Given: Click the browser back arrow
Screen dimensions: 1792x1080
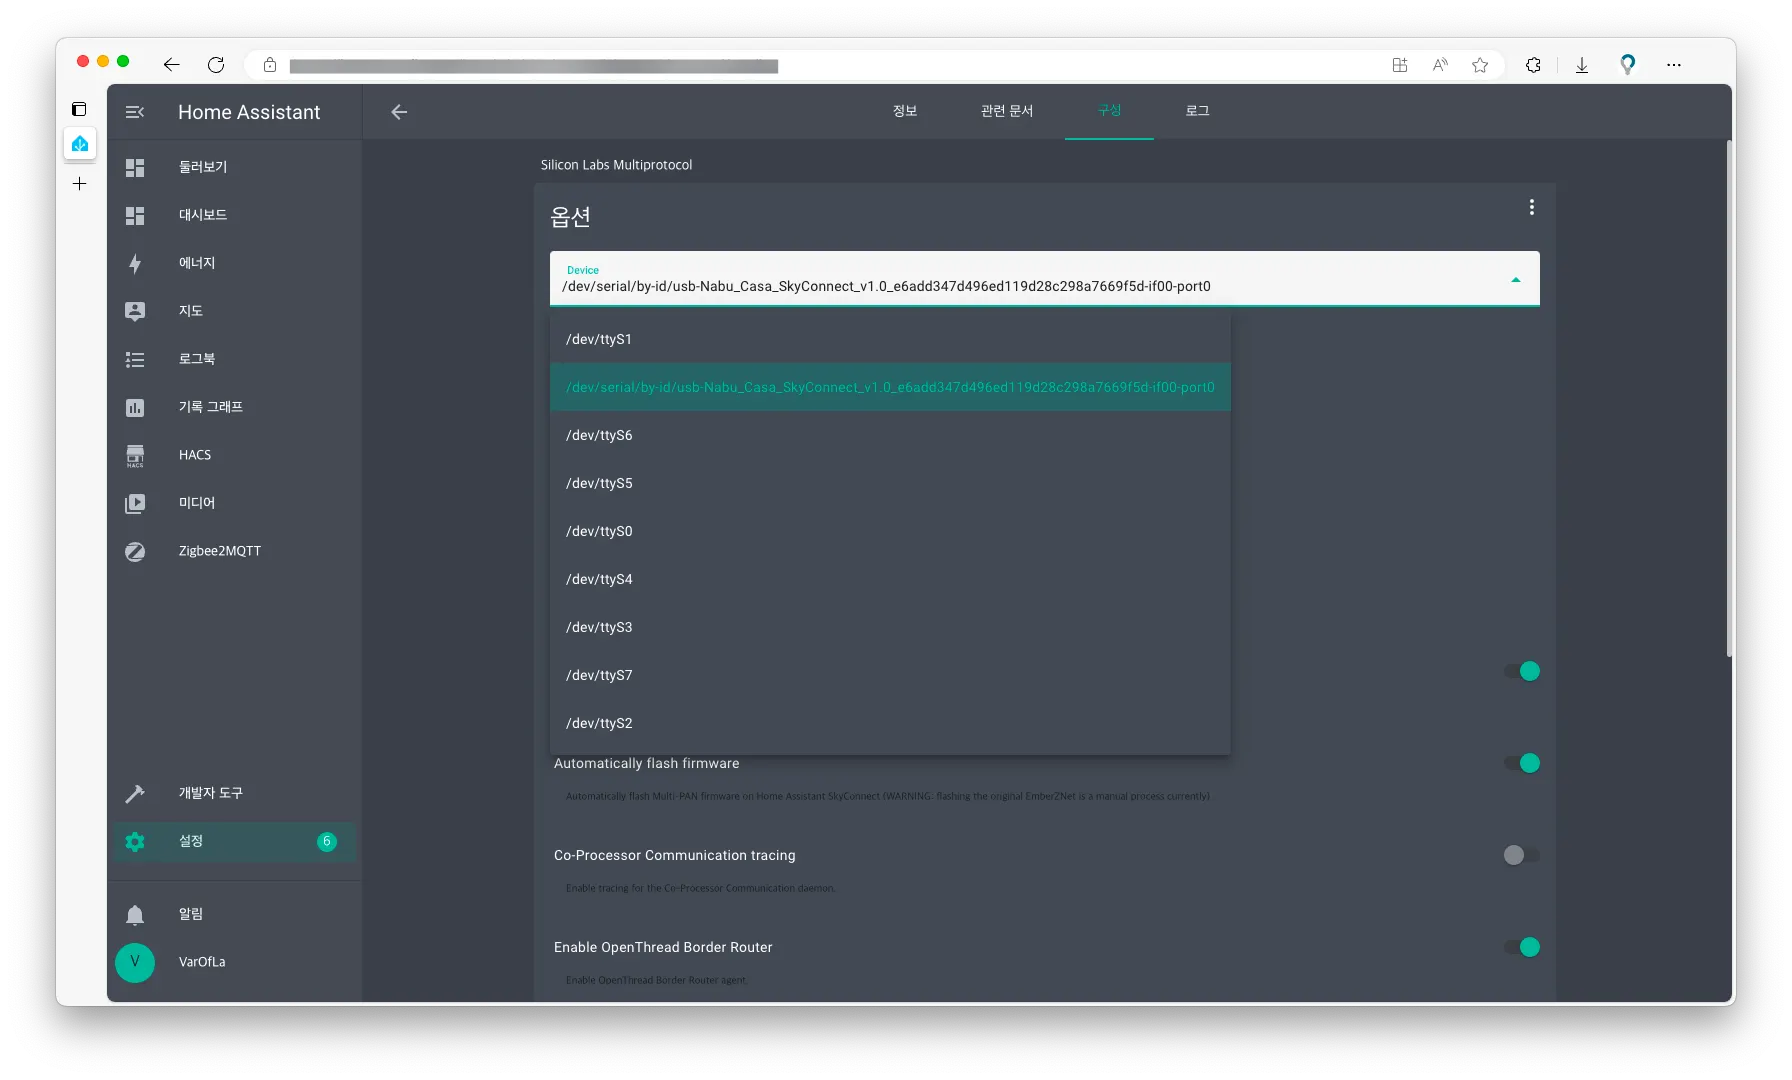Looking at the screenshot, I should coord(171,65).
